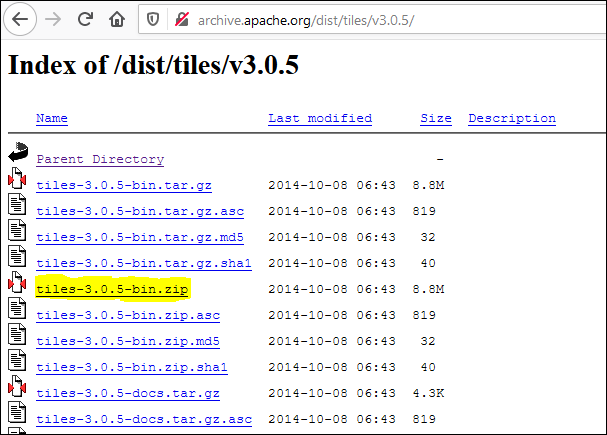Download tiles-3.0.5-docs.tar.gz
The image size is (607, 435).
point(128,393)
